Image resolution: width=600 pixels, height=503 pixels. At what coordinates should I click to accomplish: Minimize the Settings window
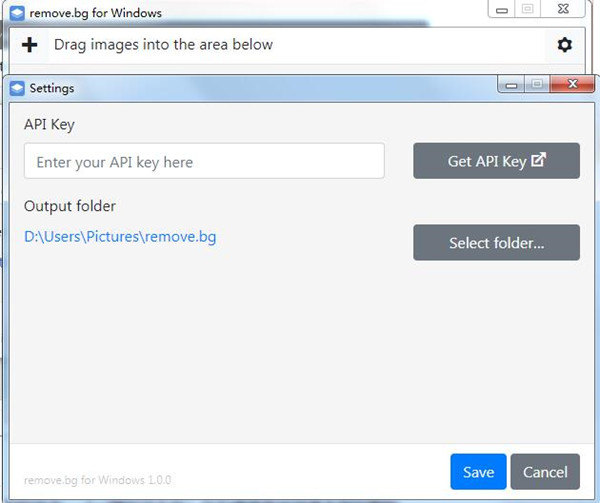511,85
